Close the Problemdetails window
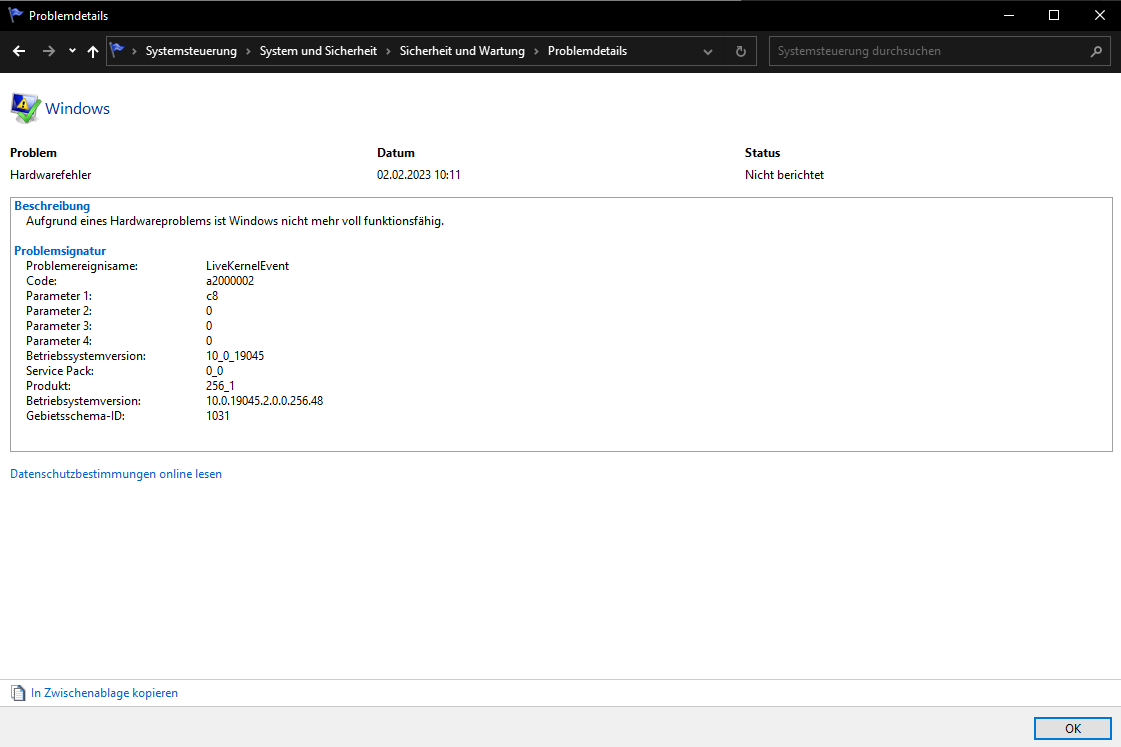1121x747 pixels. (1100, 15)
